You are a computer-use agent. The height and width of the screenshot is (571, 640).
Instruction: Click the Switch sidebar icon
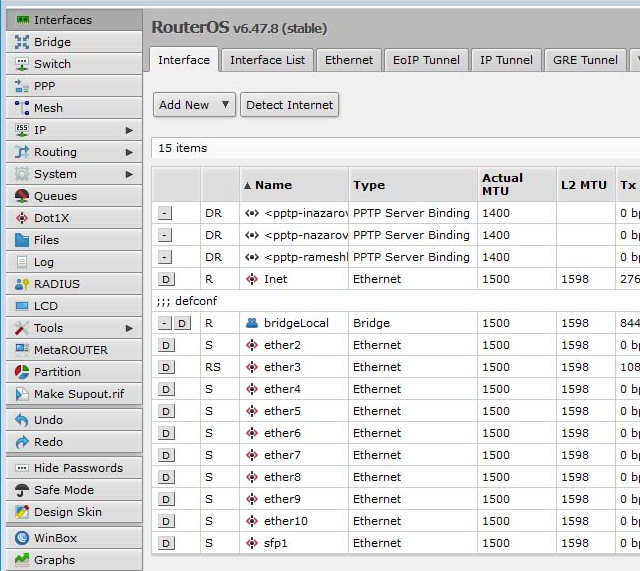point(22,64)
